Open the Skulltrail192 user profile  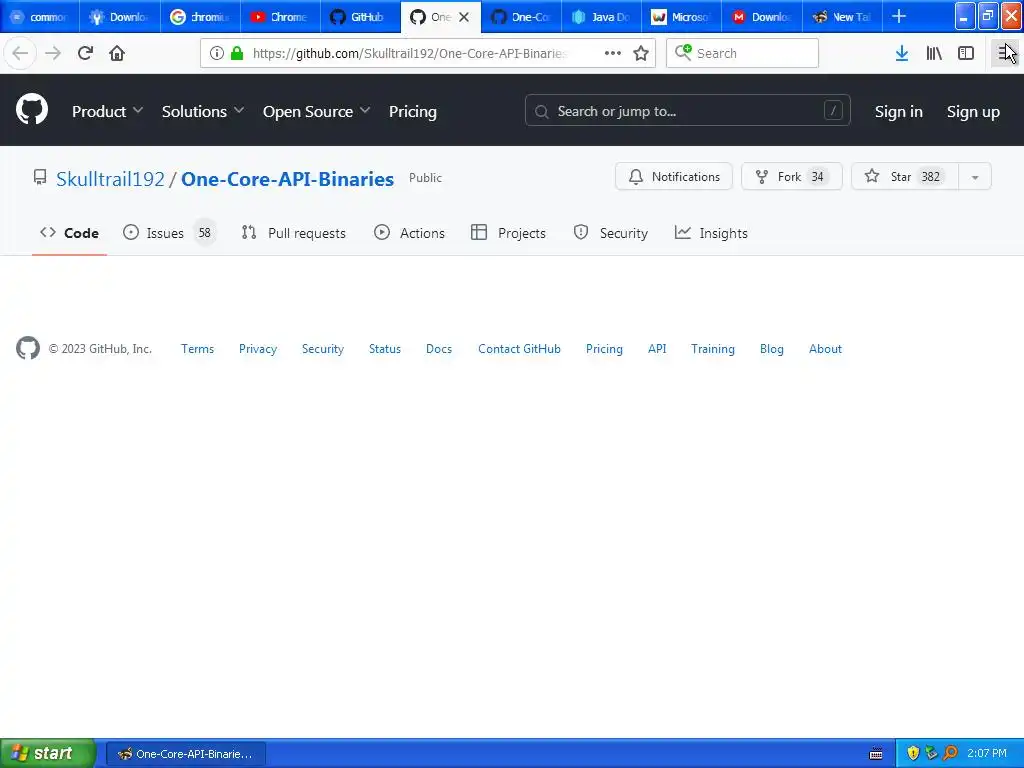coord(110,179)
